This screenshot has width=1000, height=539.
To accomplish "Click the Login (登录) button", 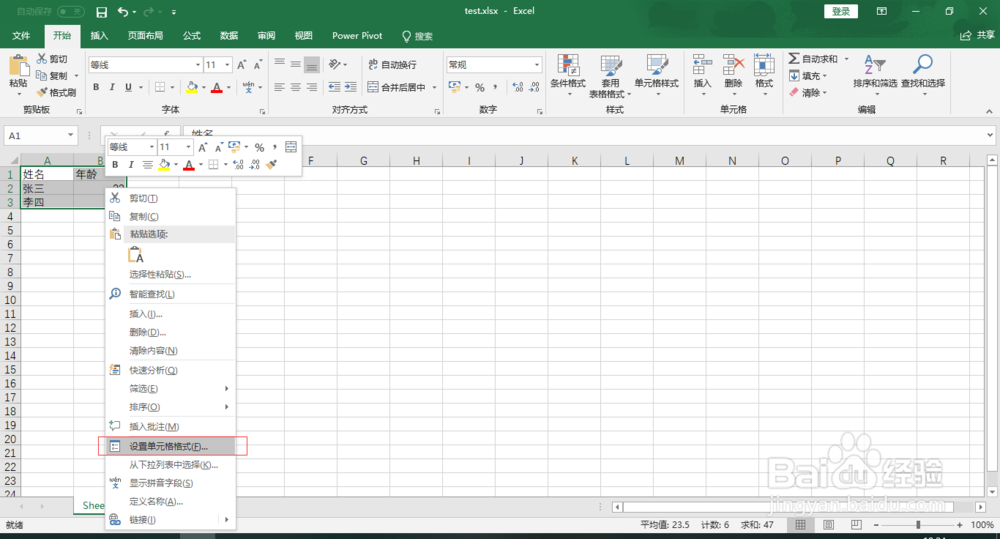I will [x=841, y=11].
